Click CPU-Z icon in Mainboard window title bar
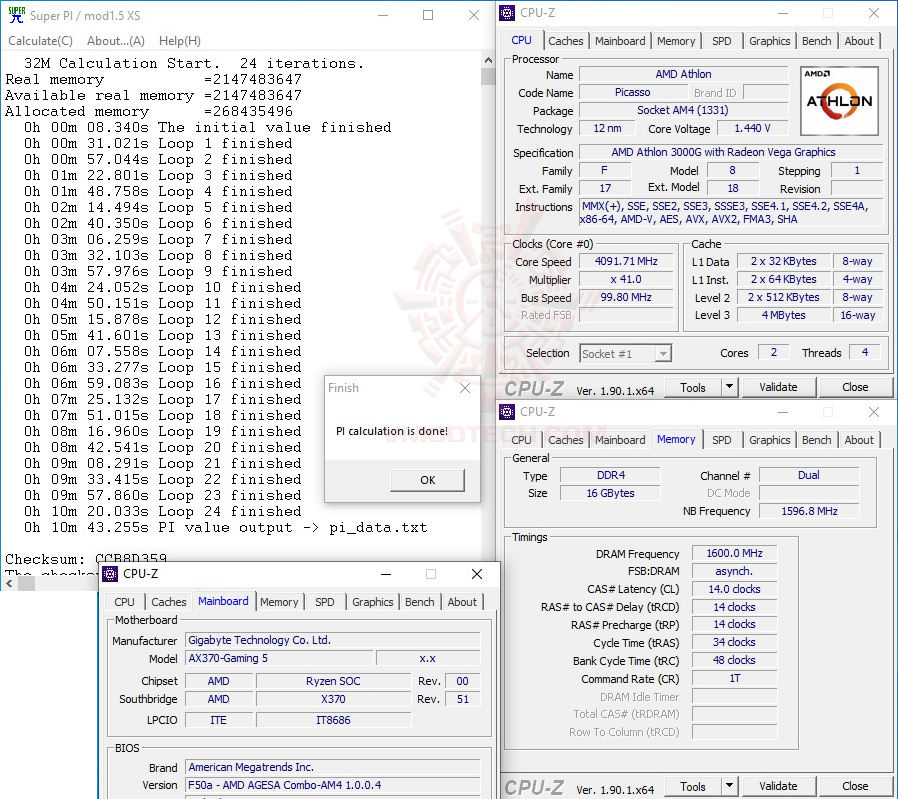Viewport: 898px width, 799px height. [x=110, y=573]
